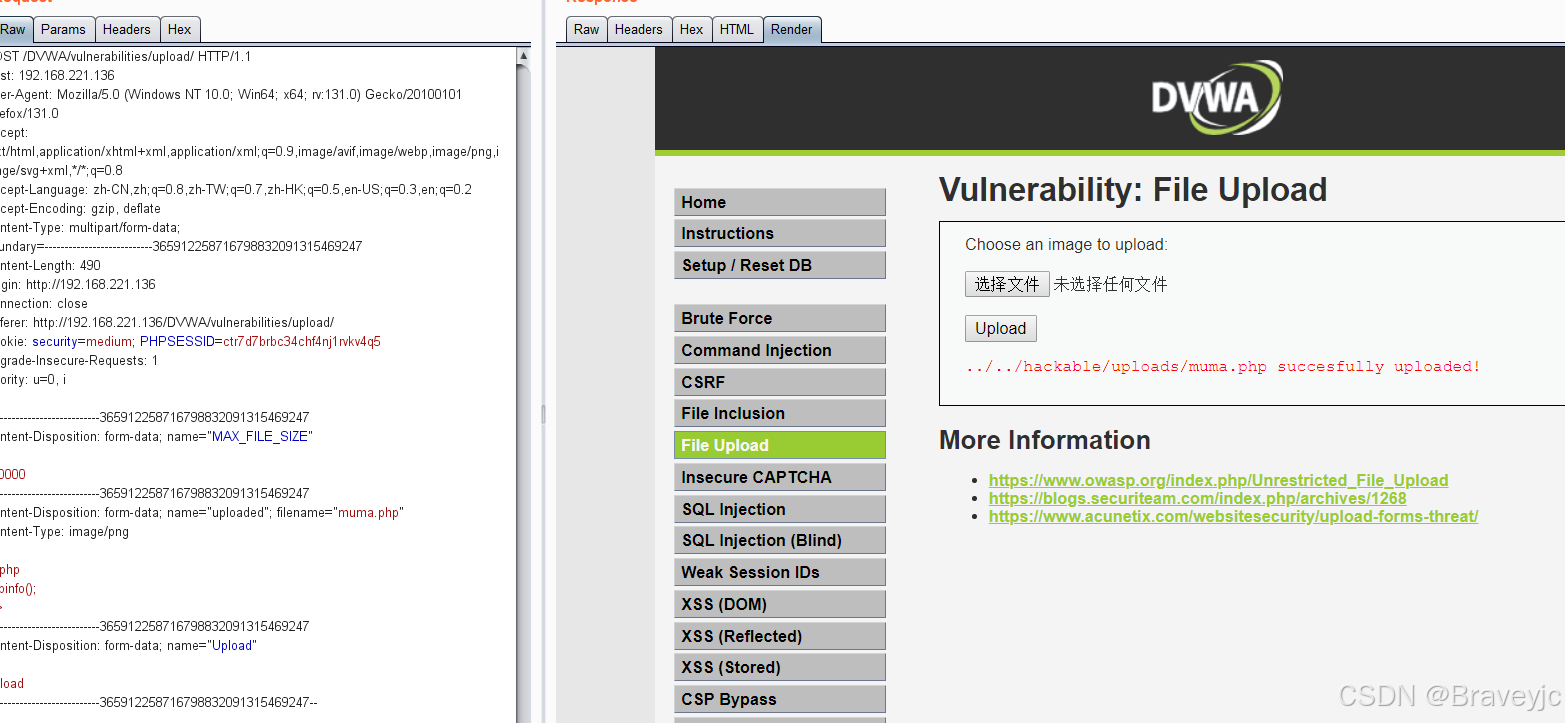Open the response HTML tab
Image resolution: width=1565 pixels, height=723 pixels.
pos(737,29)
